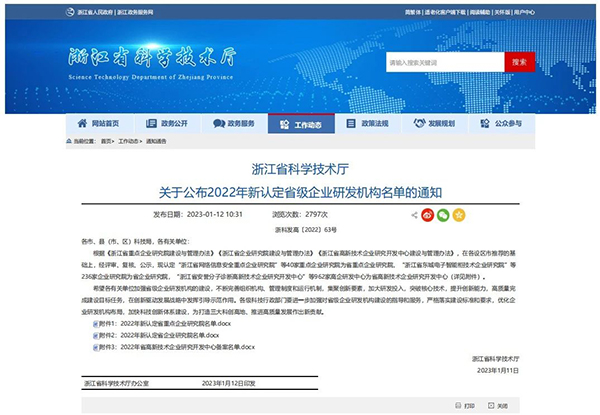Click the keyword search input field
Viewport: 600px width, 415px height.
pyautogui.click(x=443, y=62)
